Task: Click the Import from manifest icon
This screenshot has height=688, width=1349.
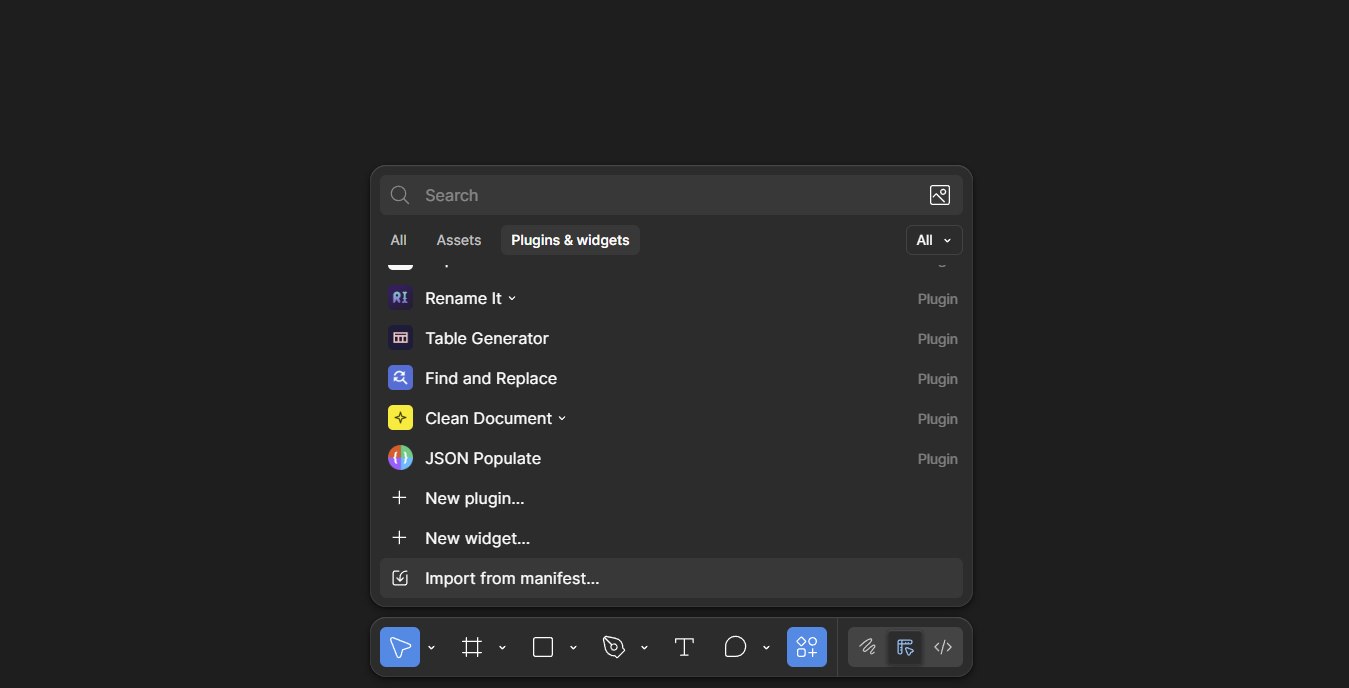Action: [400, 578]
